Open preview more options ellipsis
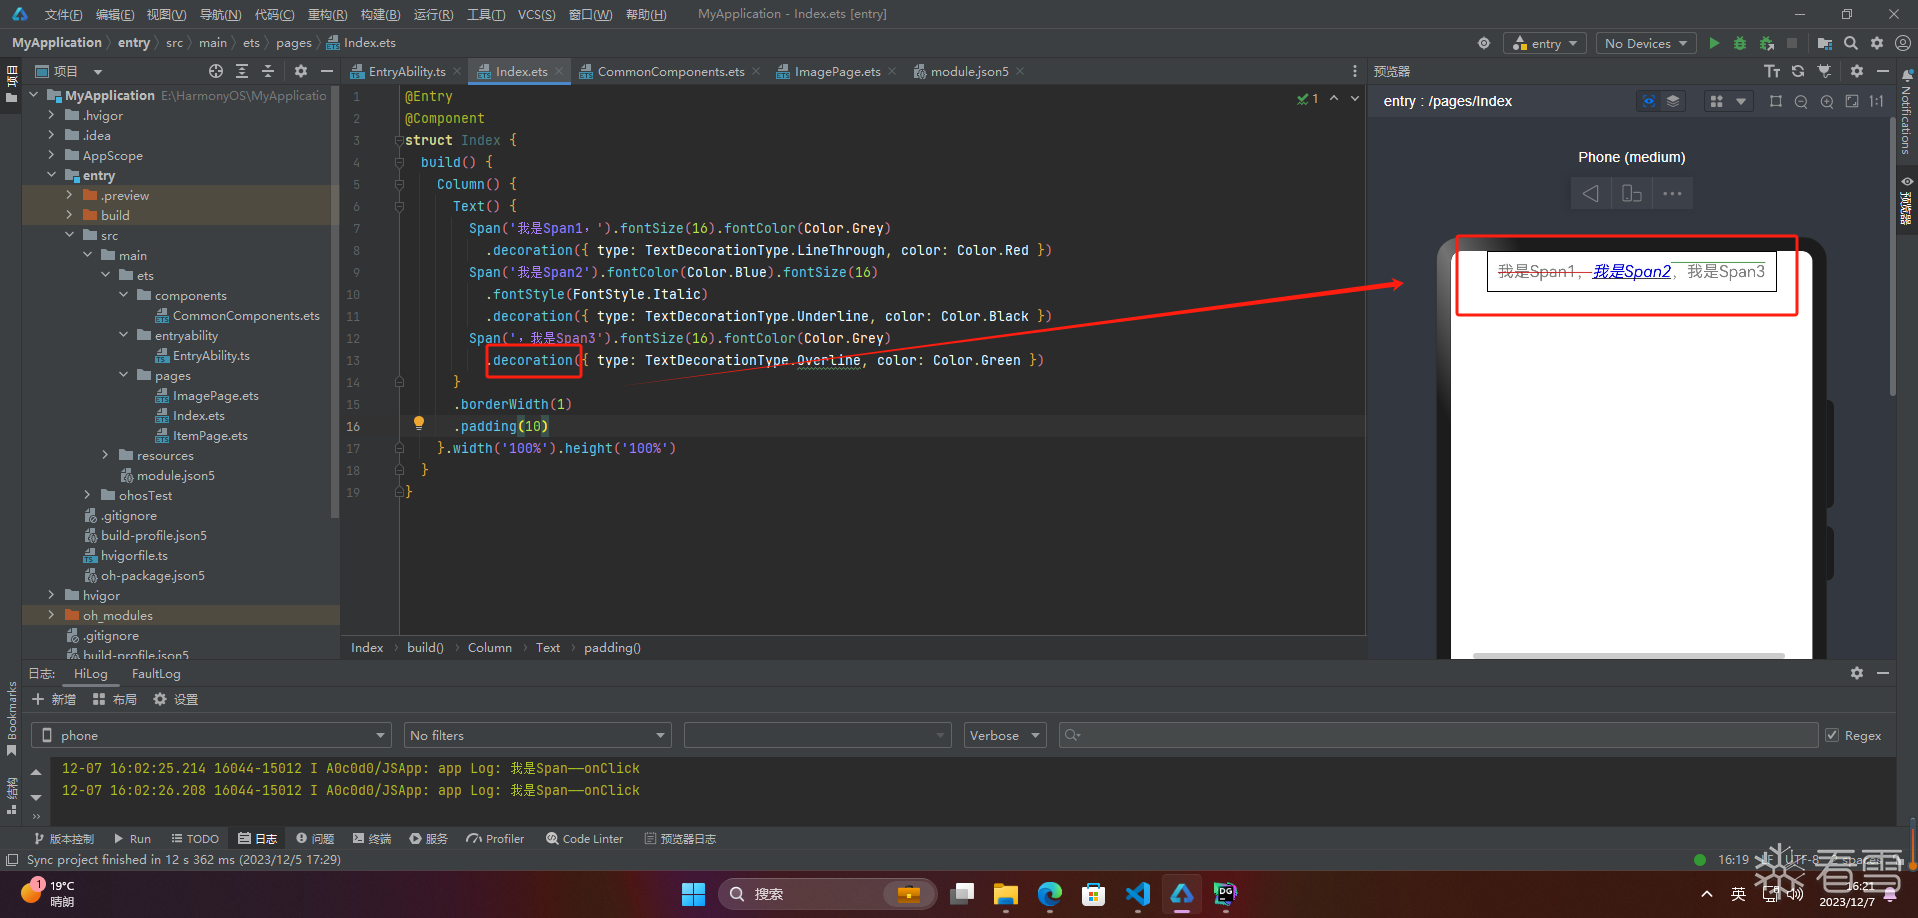The width and height of the screenshot is (1918, 918). [x=1672, y=193]
